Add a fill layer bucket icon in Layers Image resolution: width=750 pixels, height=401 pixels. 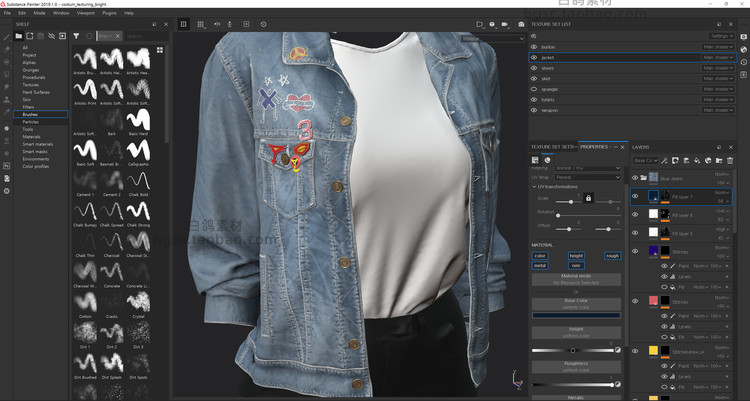click(x=697, y=160)
